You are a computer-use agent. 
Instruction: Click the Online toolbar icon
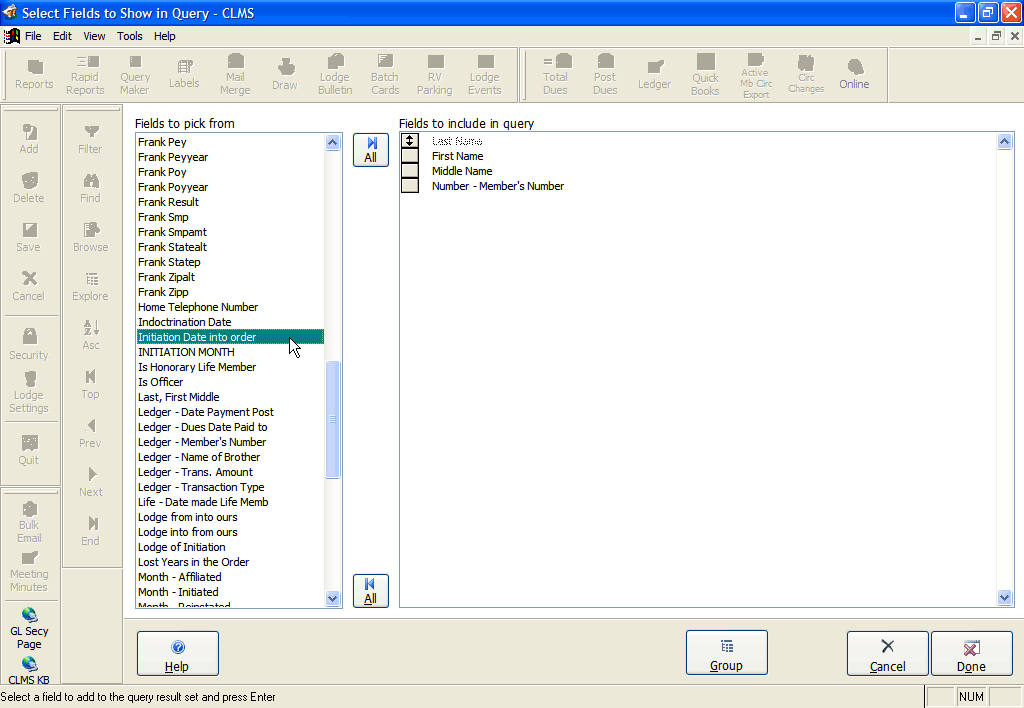click(854, 75)
